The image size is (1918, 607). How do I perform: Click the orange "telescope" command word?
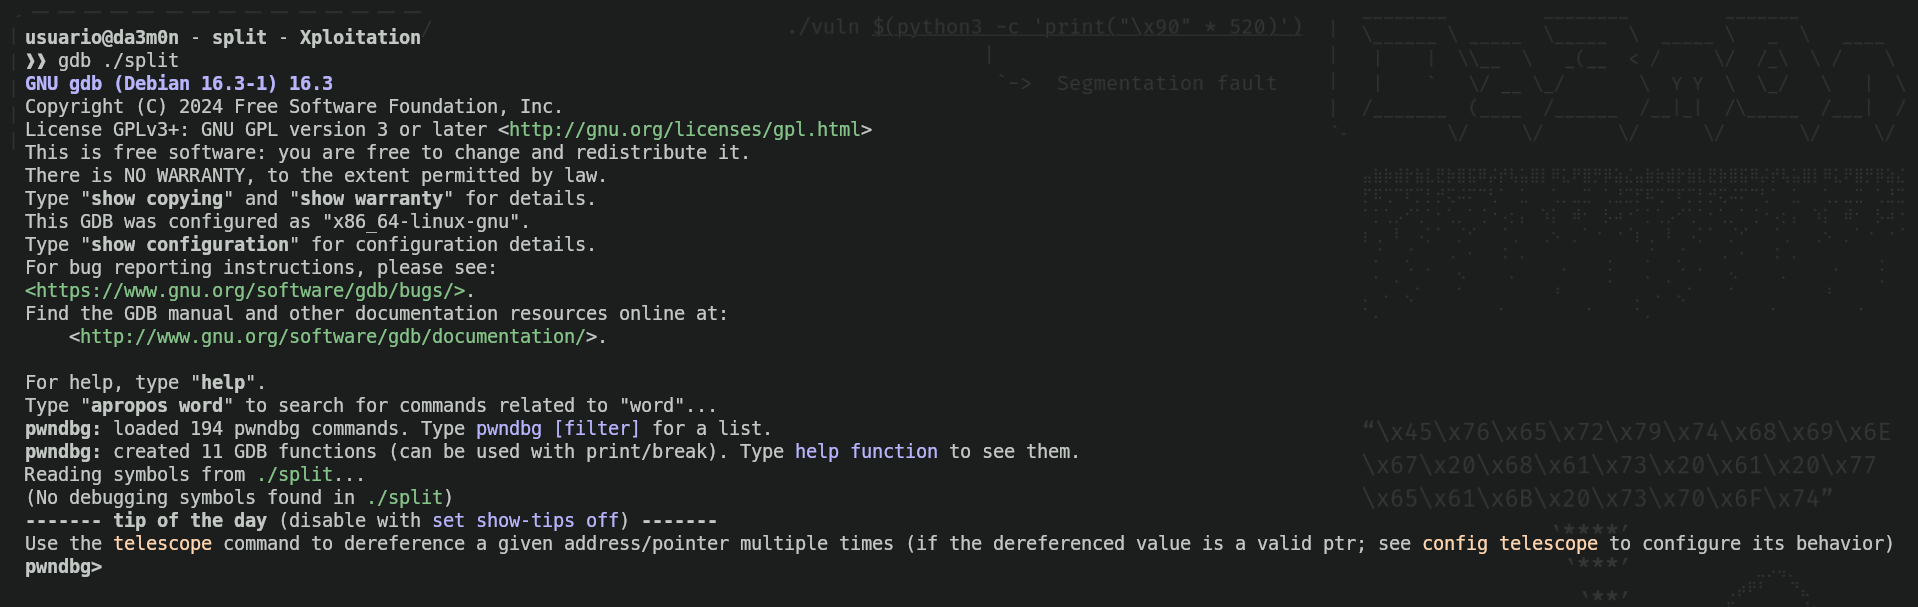click(162, 544)
